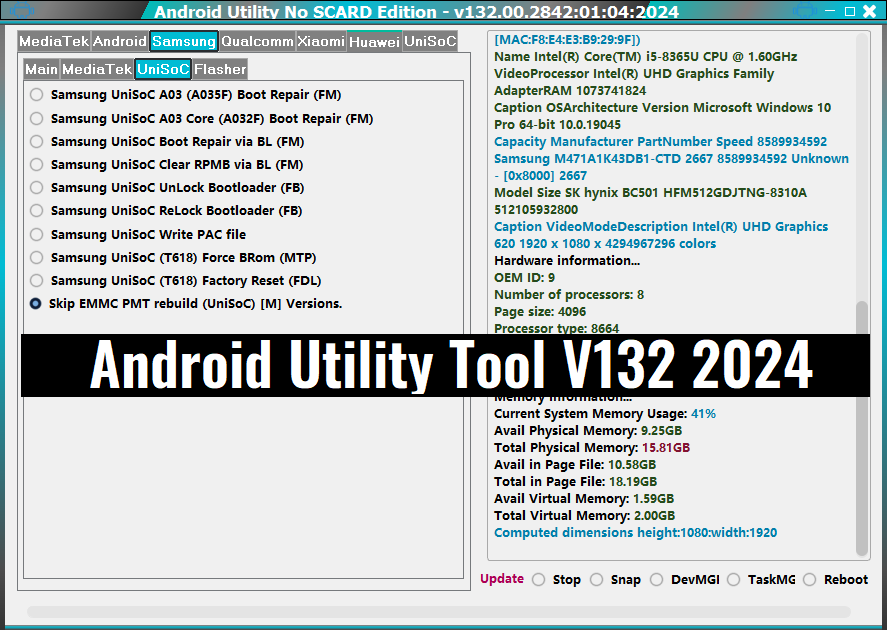Click the log panel vertical scrollbar thumb
Viewport: 887px width, 630px height.
click(x=862, y=428)
